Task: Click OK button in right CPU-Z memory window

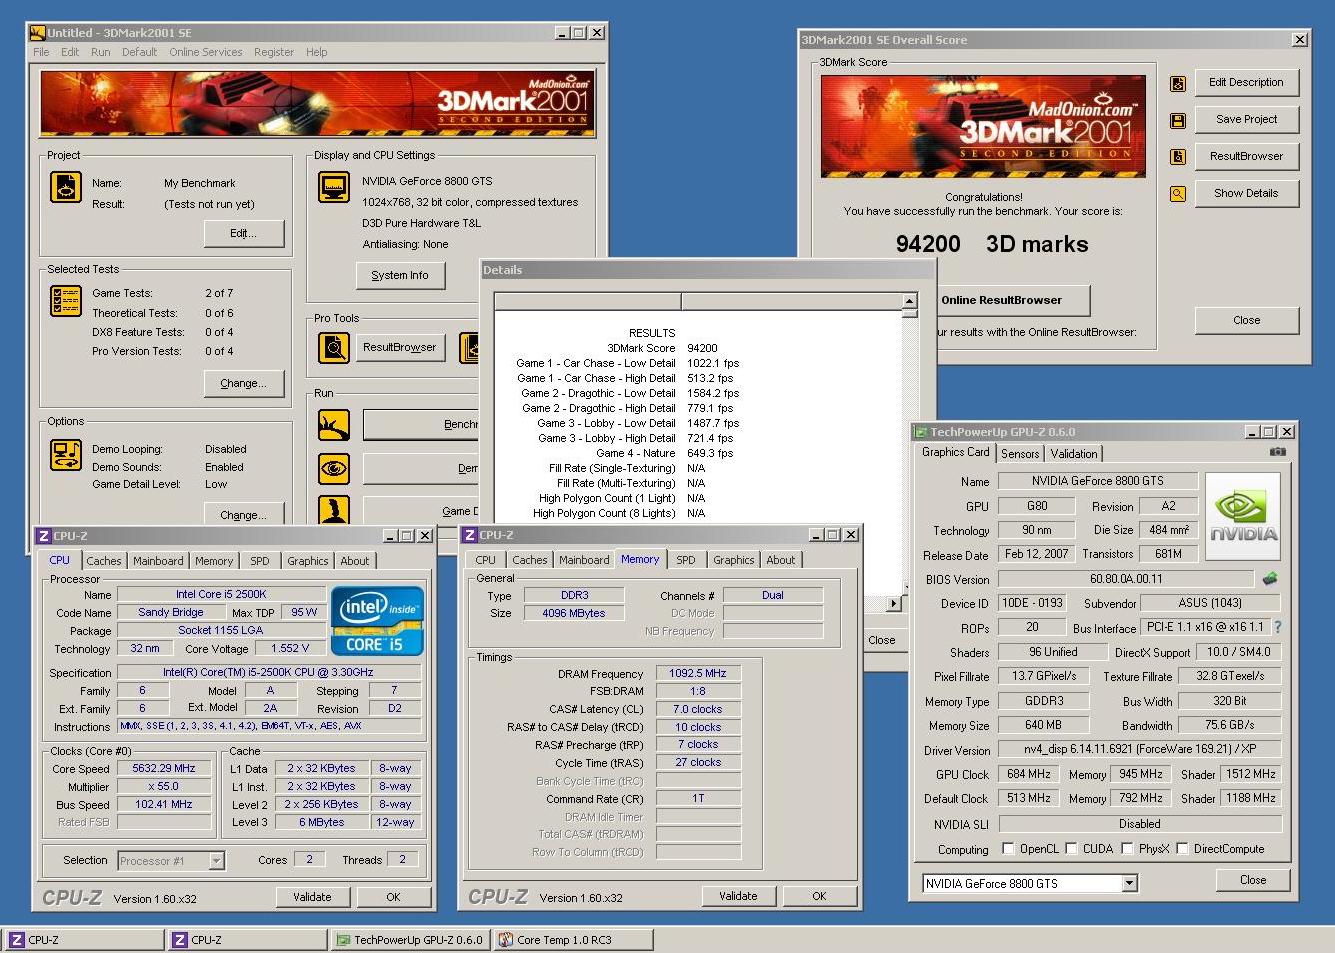Action: point(819,897)
